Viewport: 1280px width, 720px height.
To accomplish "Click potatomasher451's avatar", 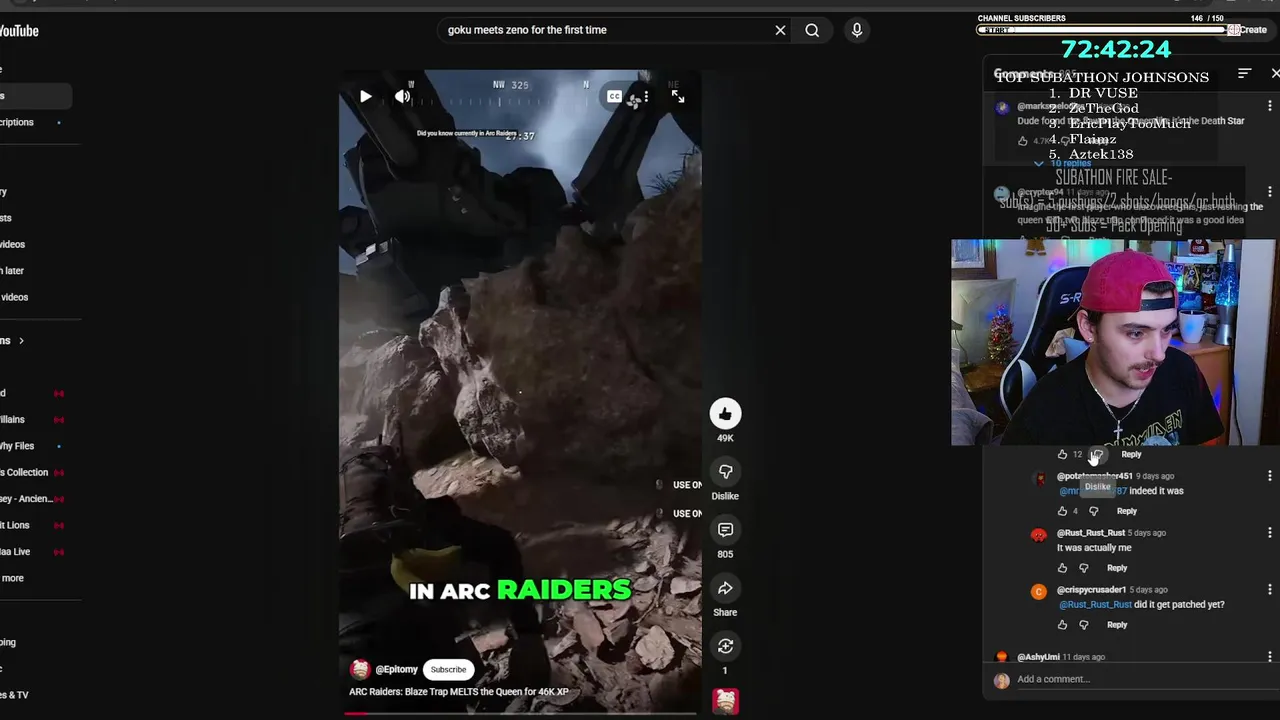I will coord(1039,479).
